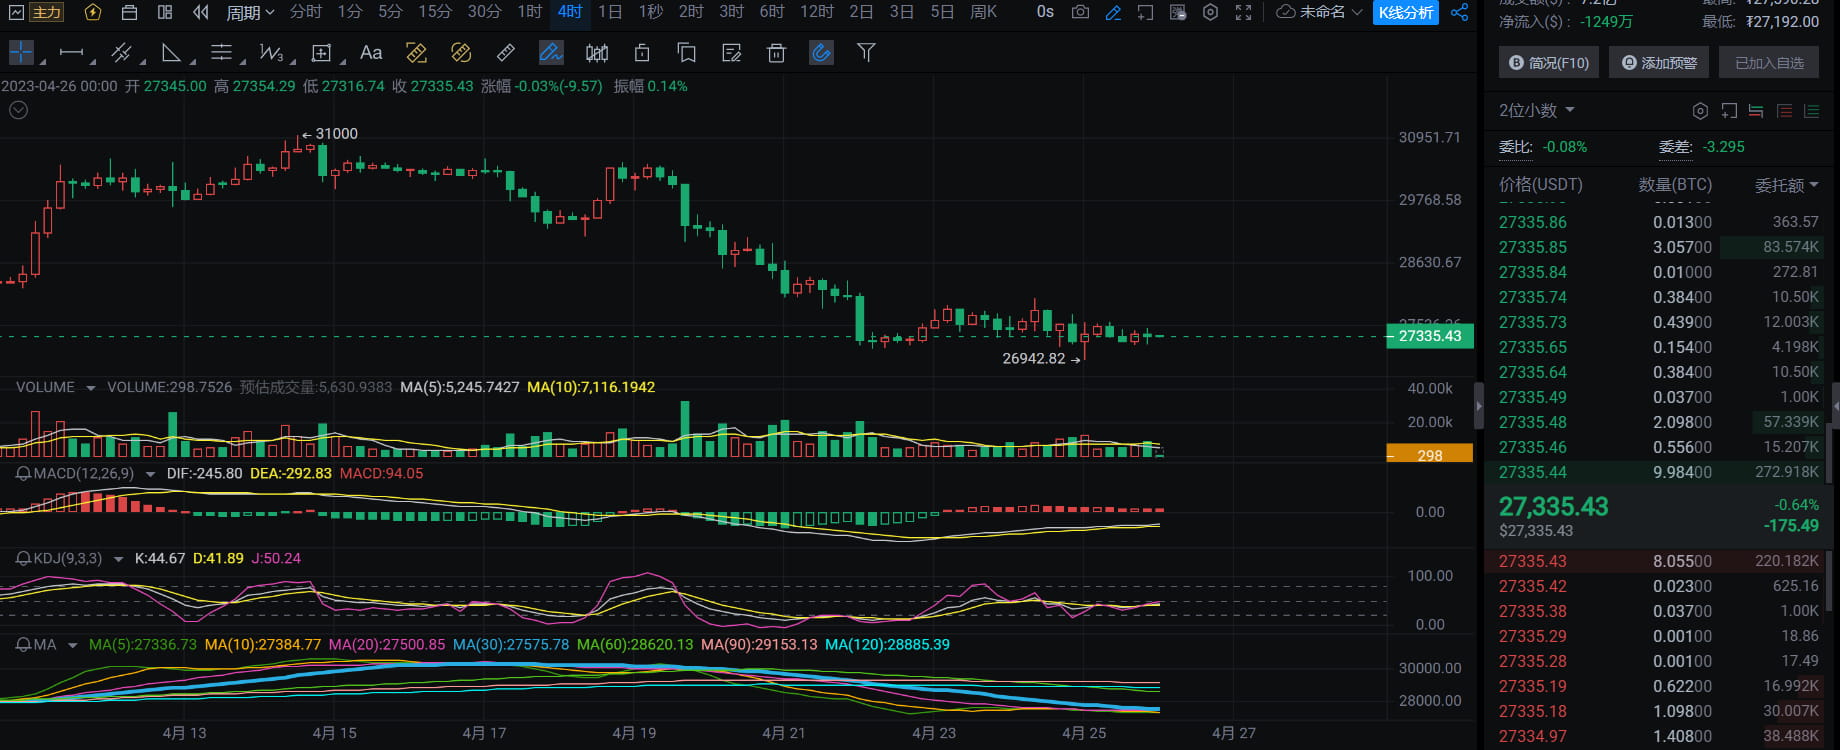The height and width of the screenshot is (750, 1840).
Task: Open the funnel filter icon
Action: point(866,53)
